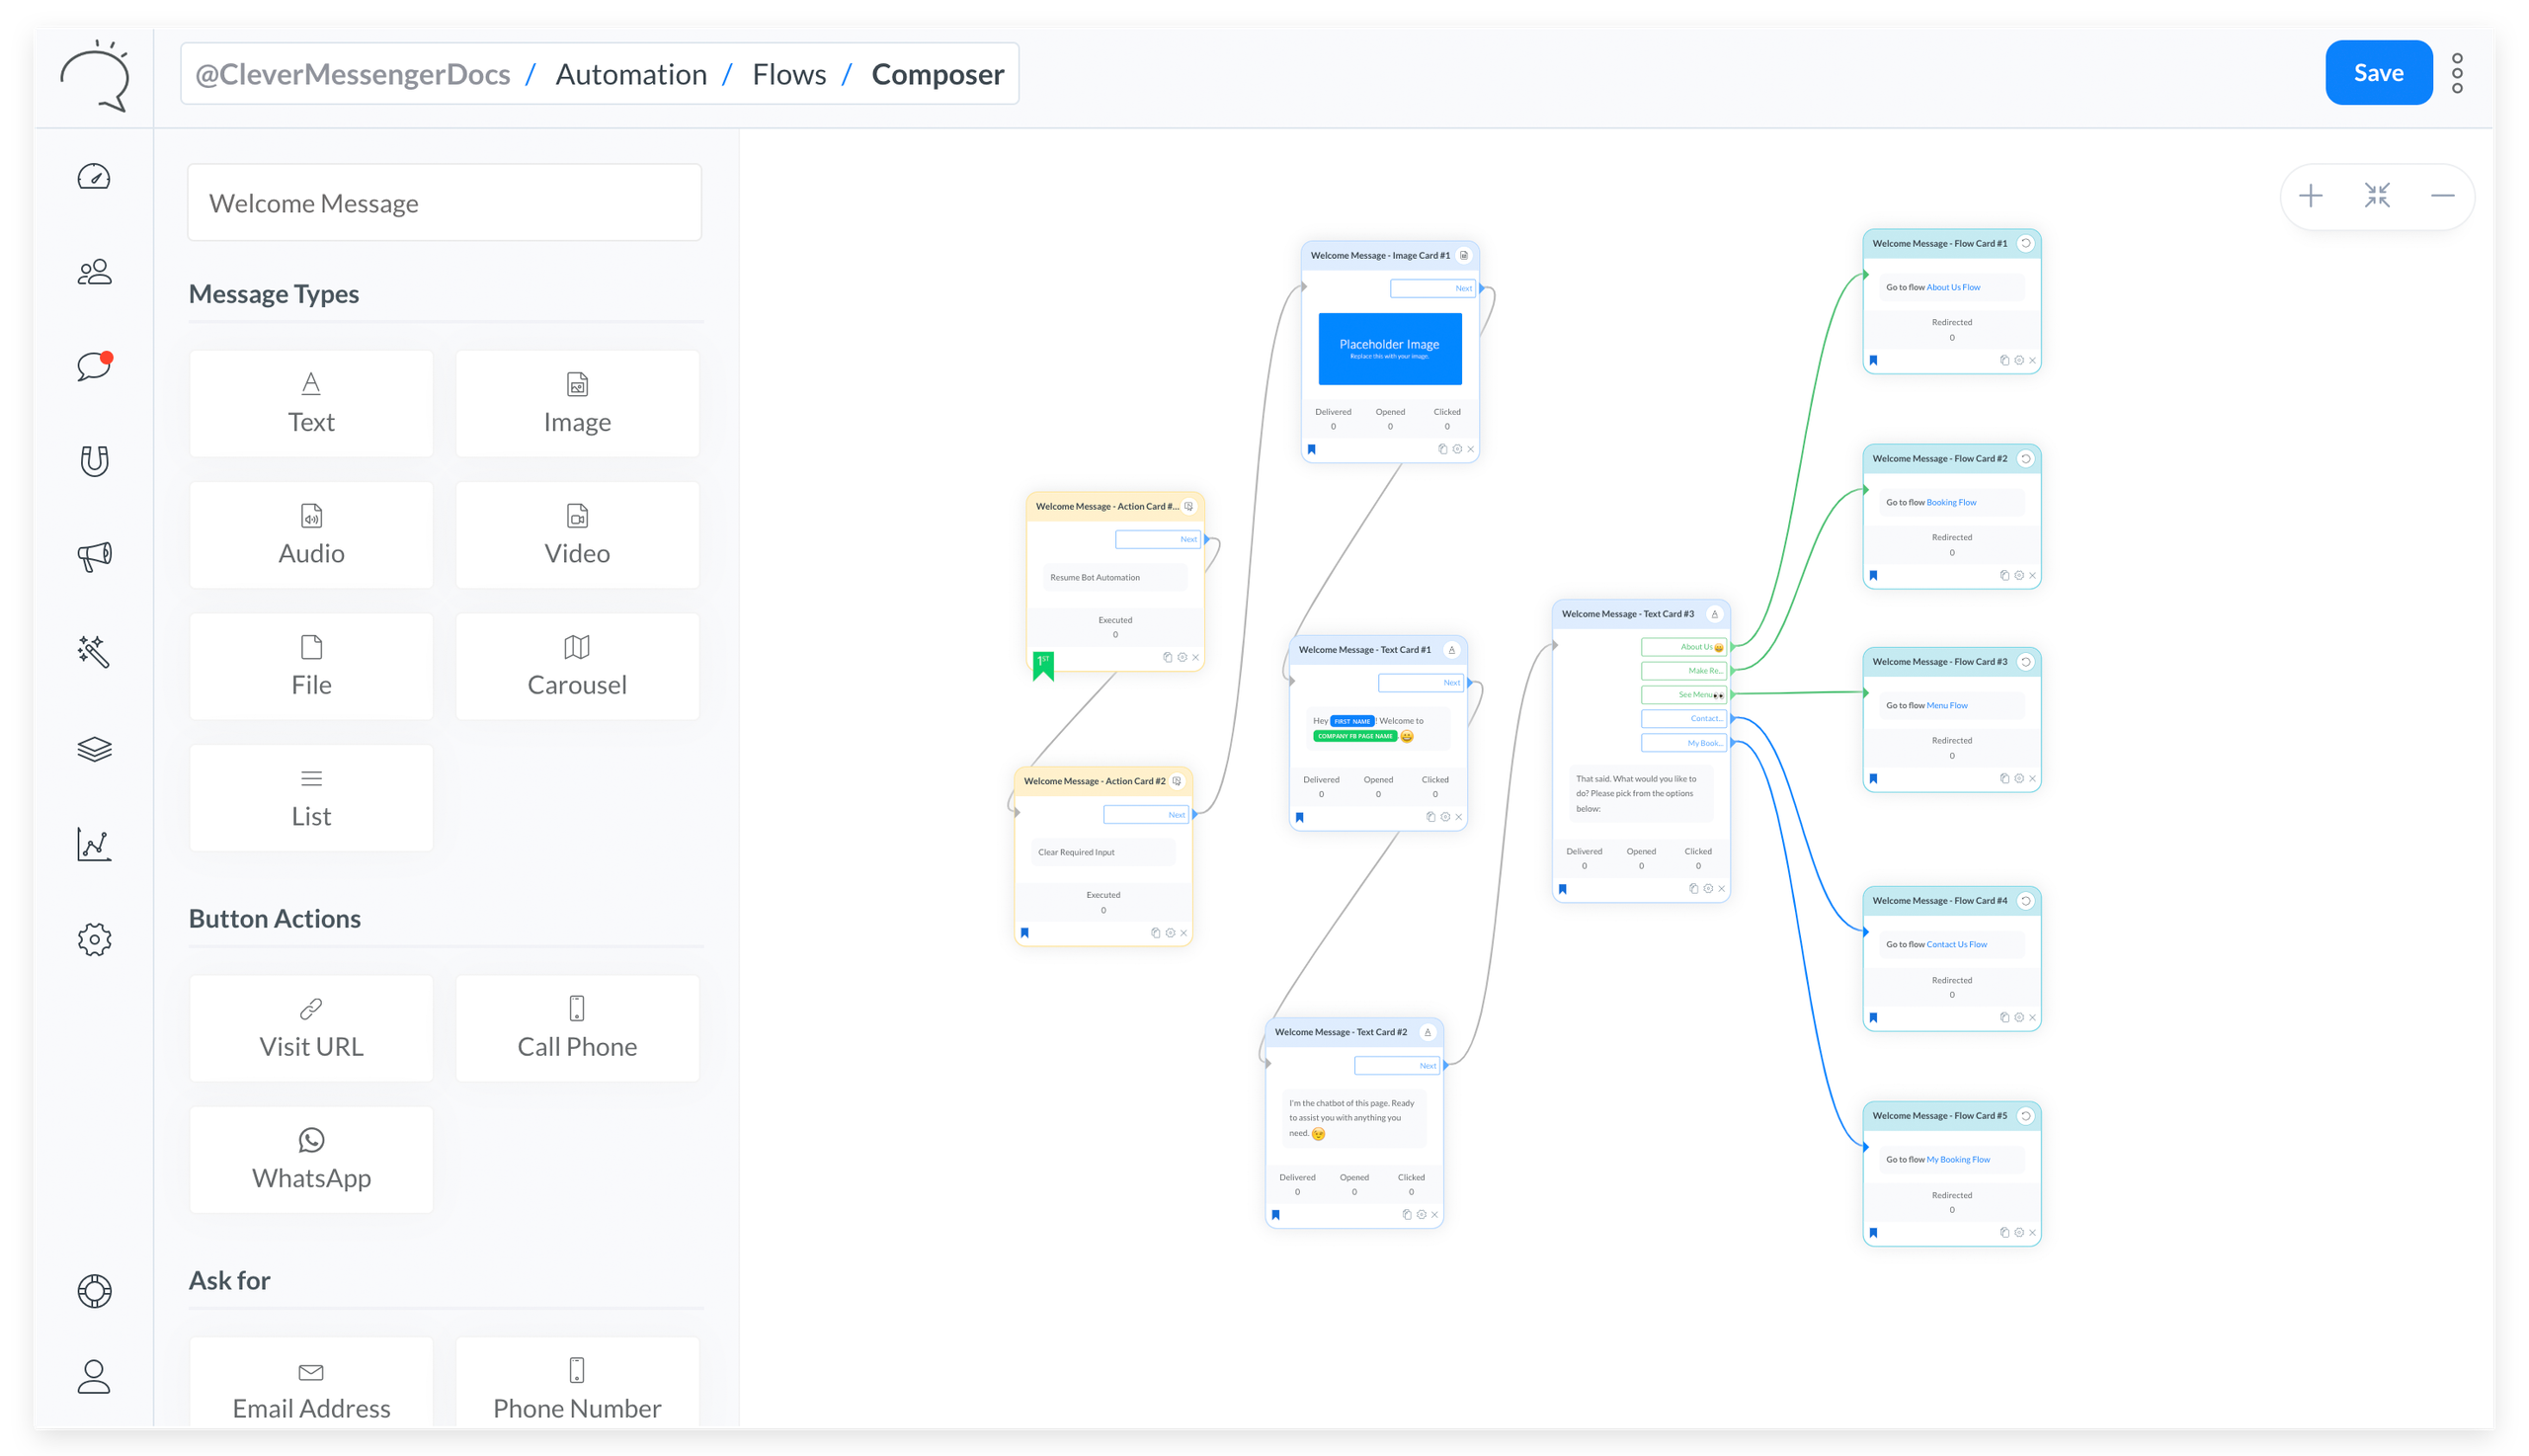Open live chat with red notification

[x=94, y=366]
